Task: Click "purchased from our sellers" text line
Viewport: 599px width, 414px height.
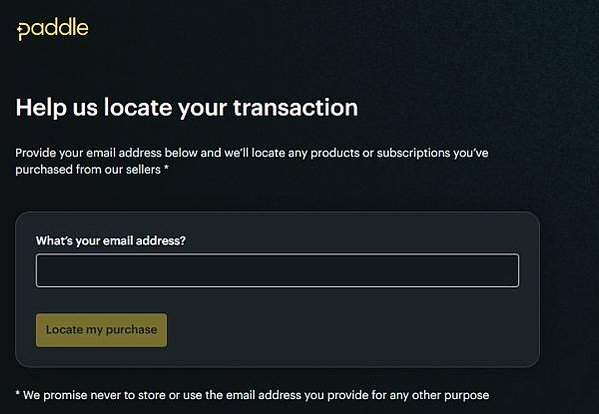Action: click(x=88, y=170)
